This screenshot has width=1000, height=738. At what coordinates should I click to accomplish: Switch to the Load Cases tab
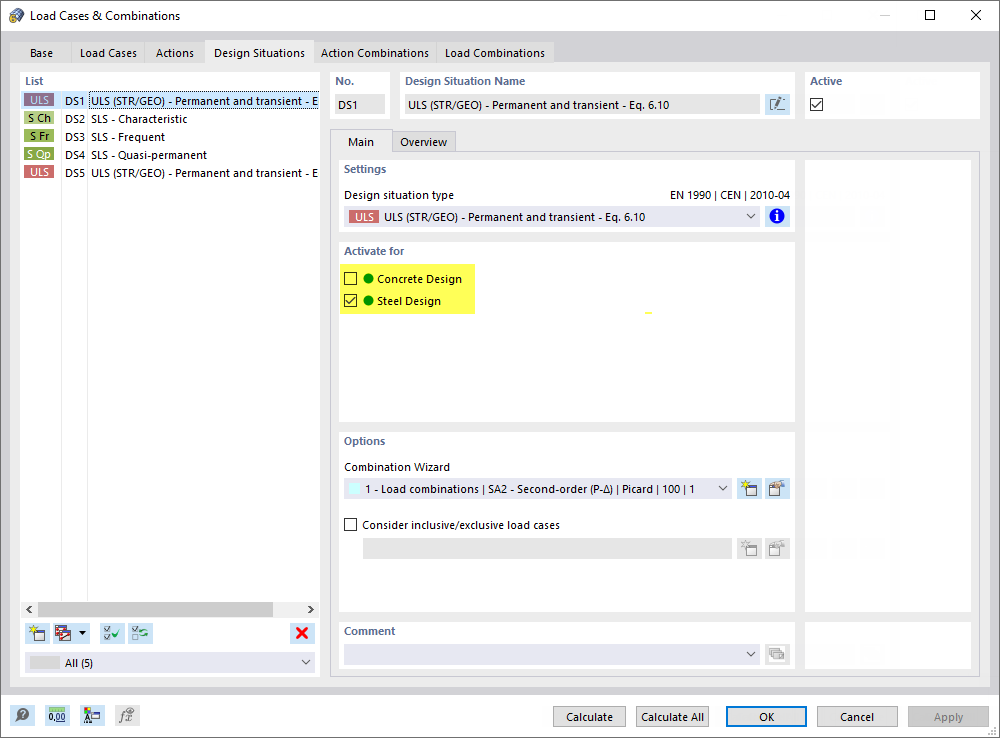tap(108, 53)
